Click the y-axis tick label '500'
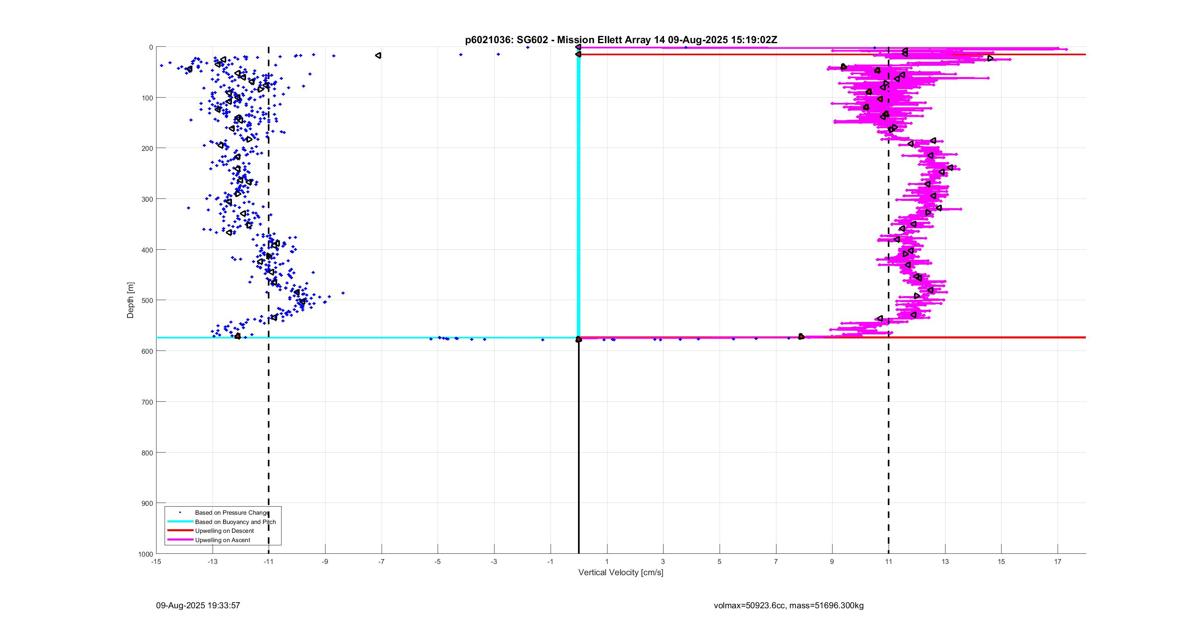 pyautogui.click(x=146, y=300)
